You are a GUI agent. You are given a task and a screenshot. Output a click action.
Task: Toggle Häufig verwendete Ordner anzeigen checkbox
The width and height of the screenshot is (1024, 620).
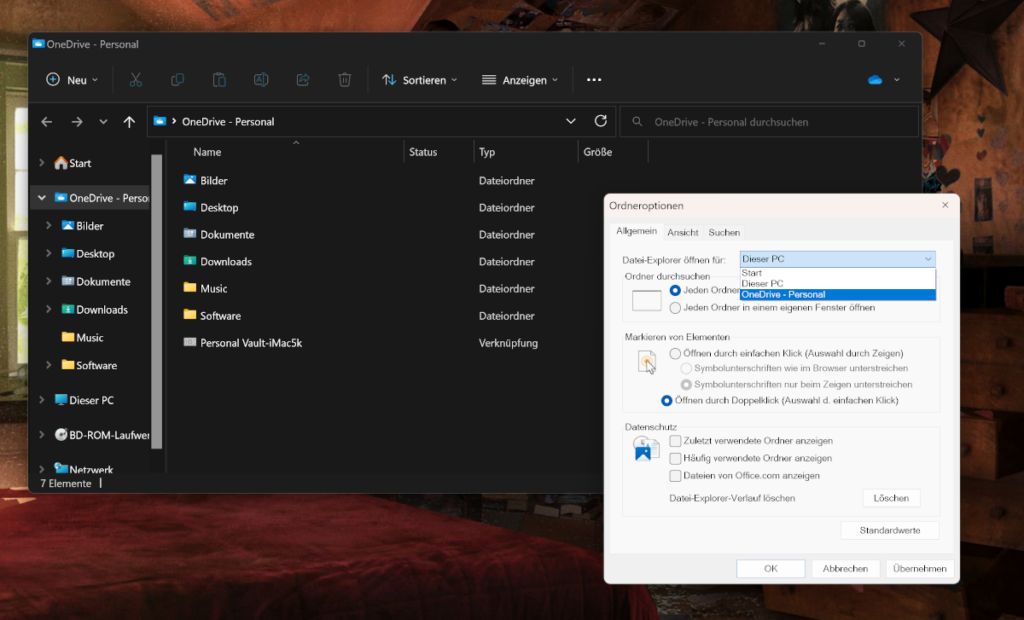(x=675, y=459)
